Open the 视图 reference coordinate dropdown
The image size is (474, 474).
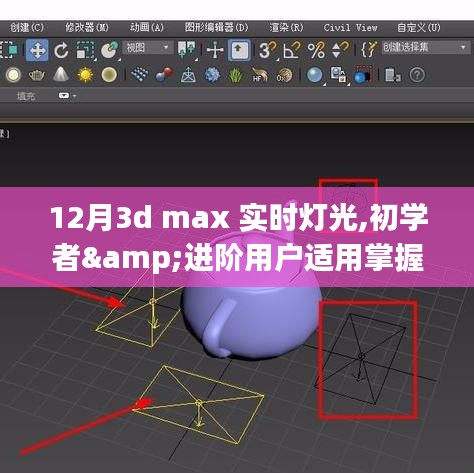pos(148,48)
